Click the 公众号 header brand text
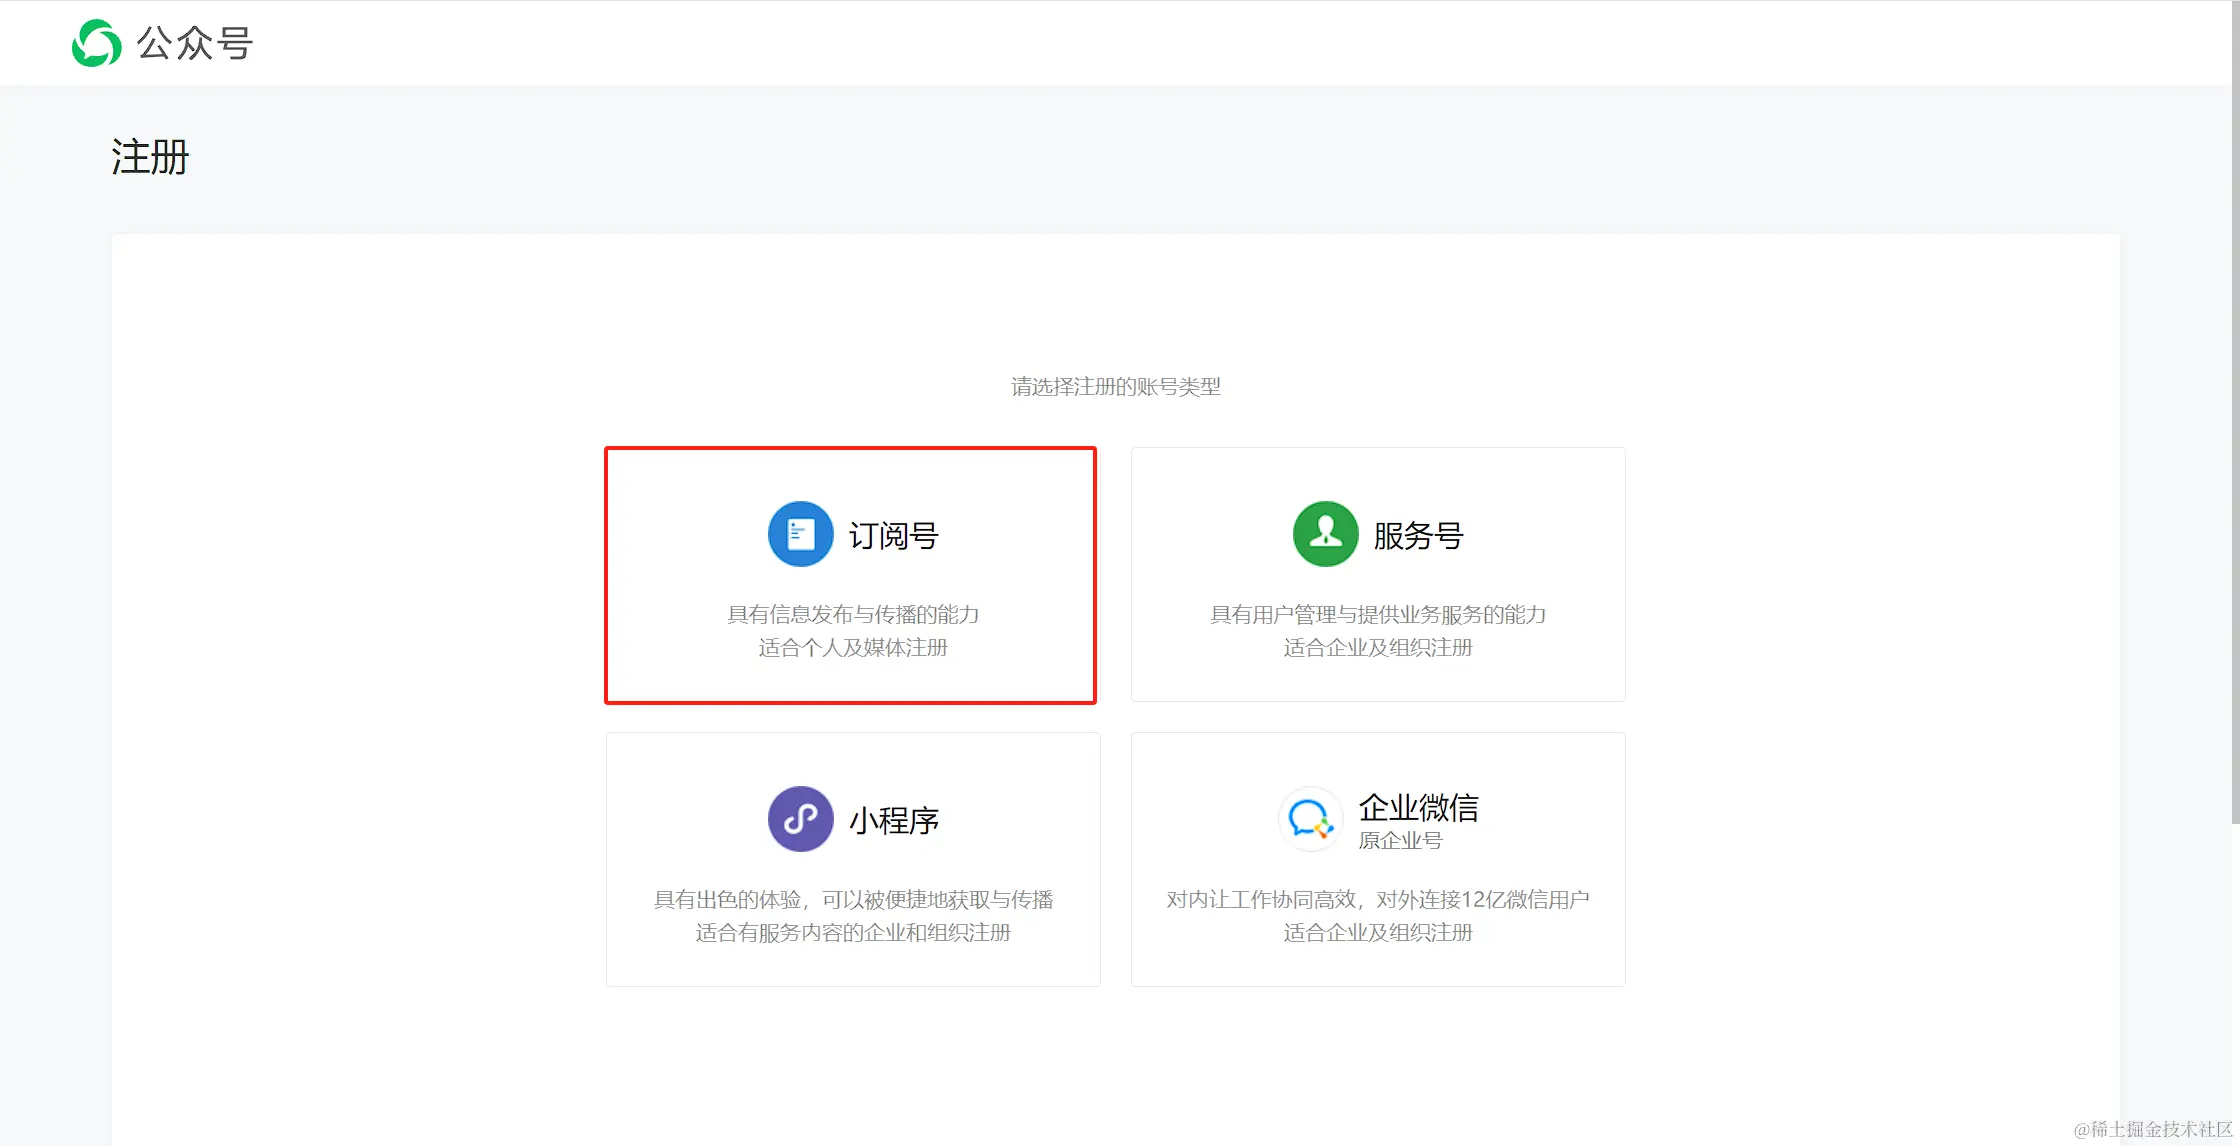Viewport: 2240px width, 1146px height. coord(195,43)
